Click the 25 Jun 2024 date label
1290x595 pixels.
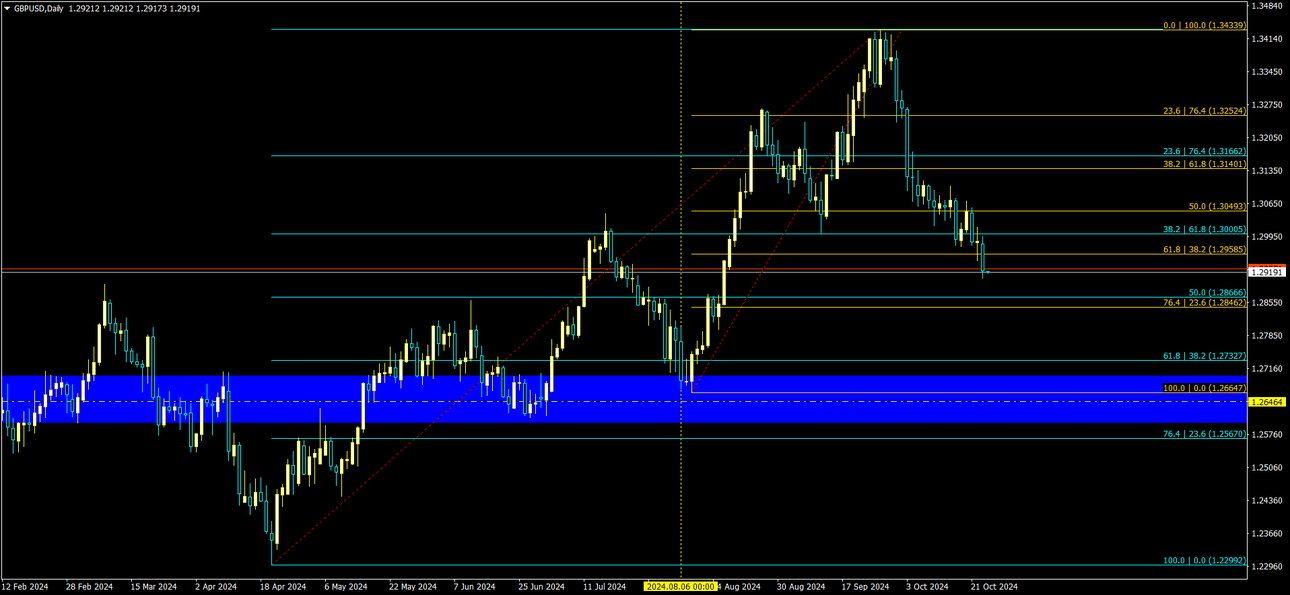[x=540, y=586]
